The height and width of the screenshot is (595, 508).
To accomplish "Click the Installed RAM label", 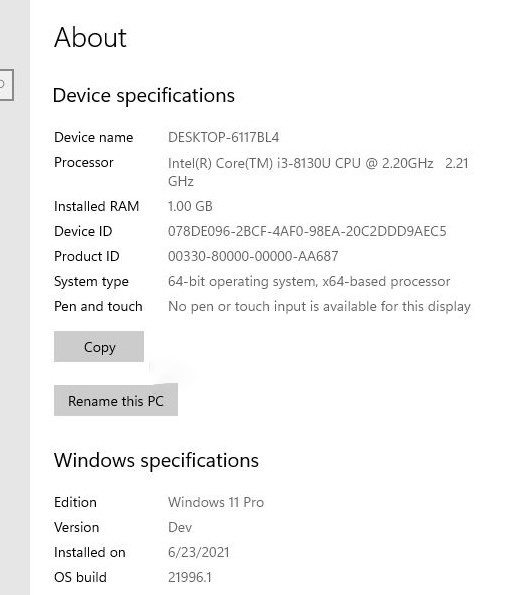I will pos(96,206).
